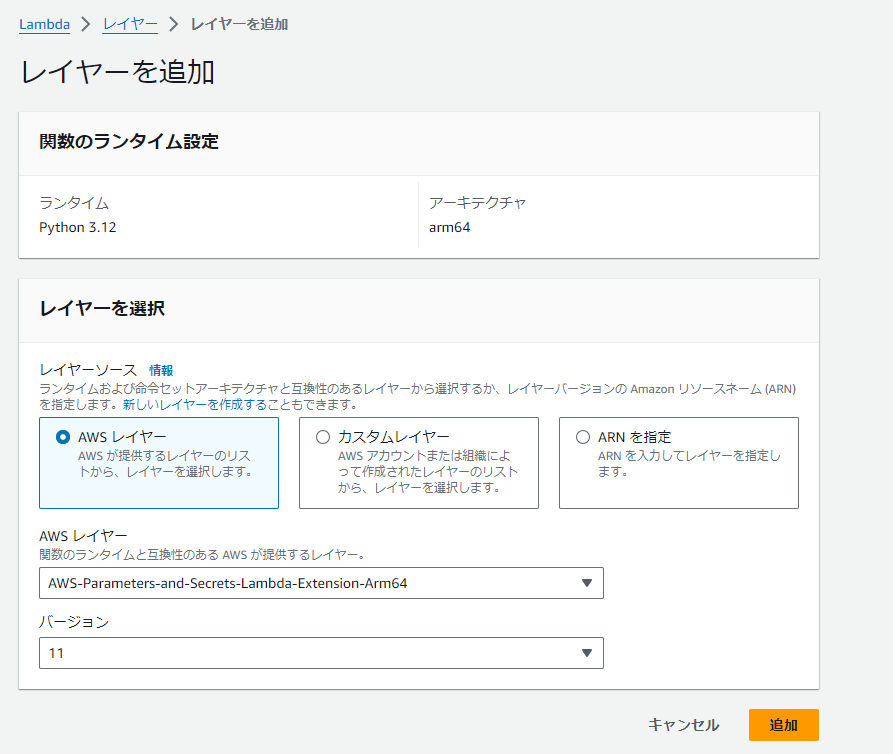893x754 pixels.
Task: Open the Lambda breadcrumb link
Action: 44,24
